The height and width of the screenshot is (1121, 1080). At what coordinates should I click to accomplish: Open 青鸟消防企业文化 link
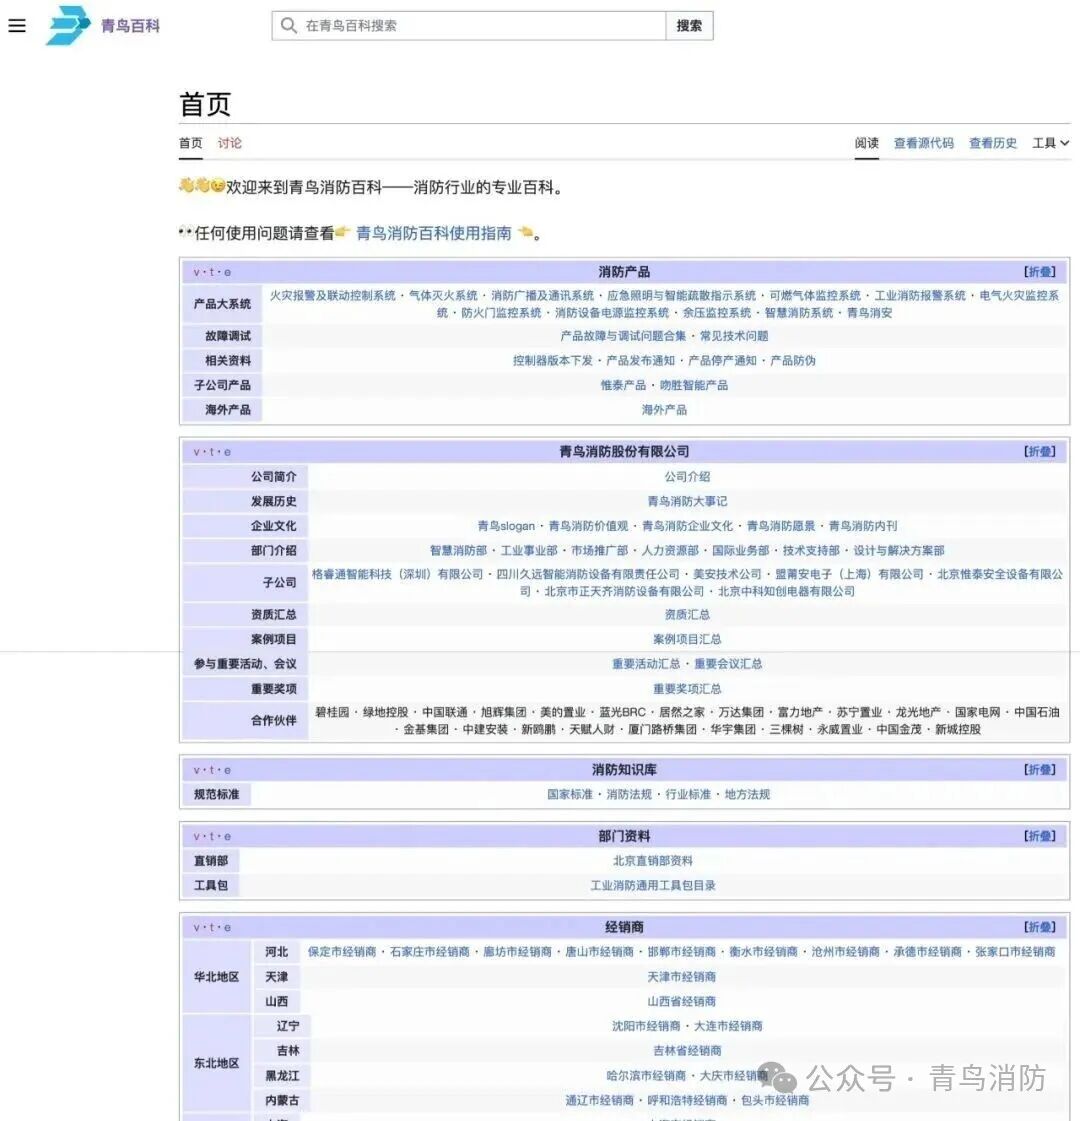(687, 525)
